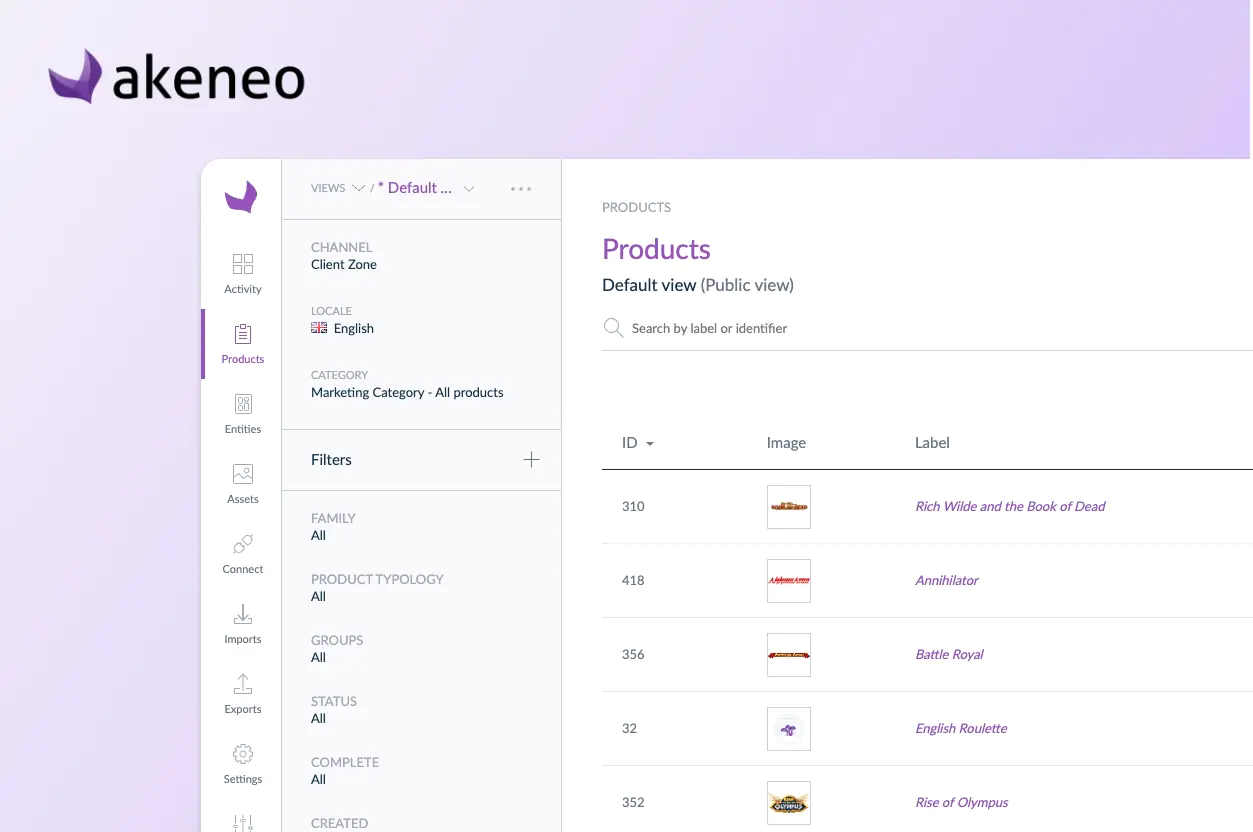Open the 'Annihilator' product
Screen dimensions: 1253x832
coord(947,580)
